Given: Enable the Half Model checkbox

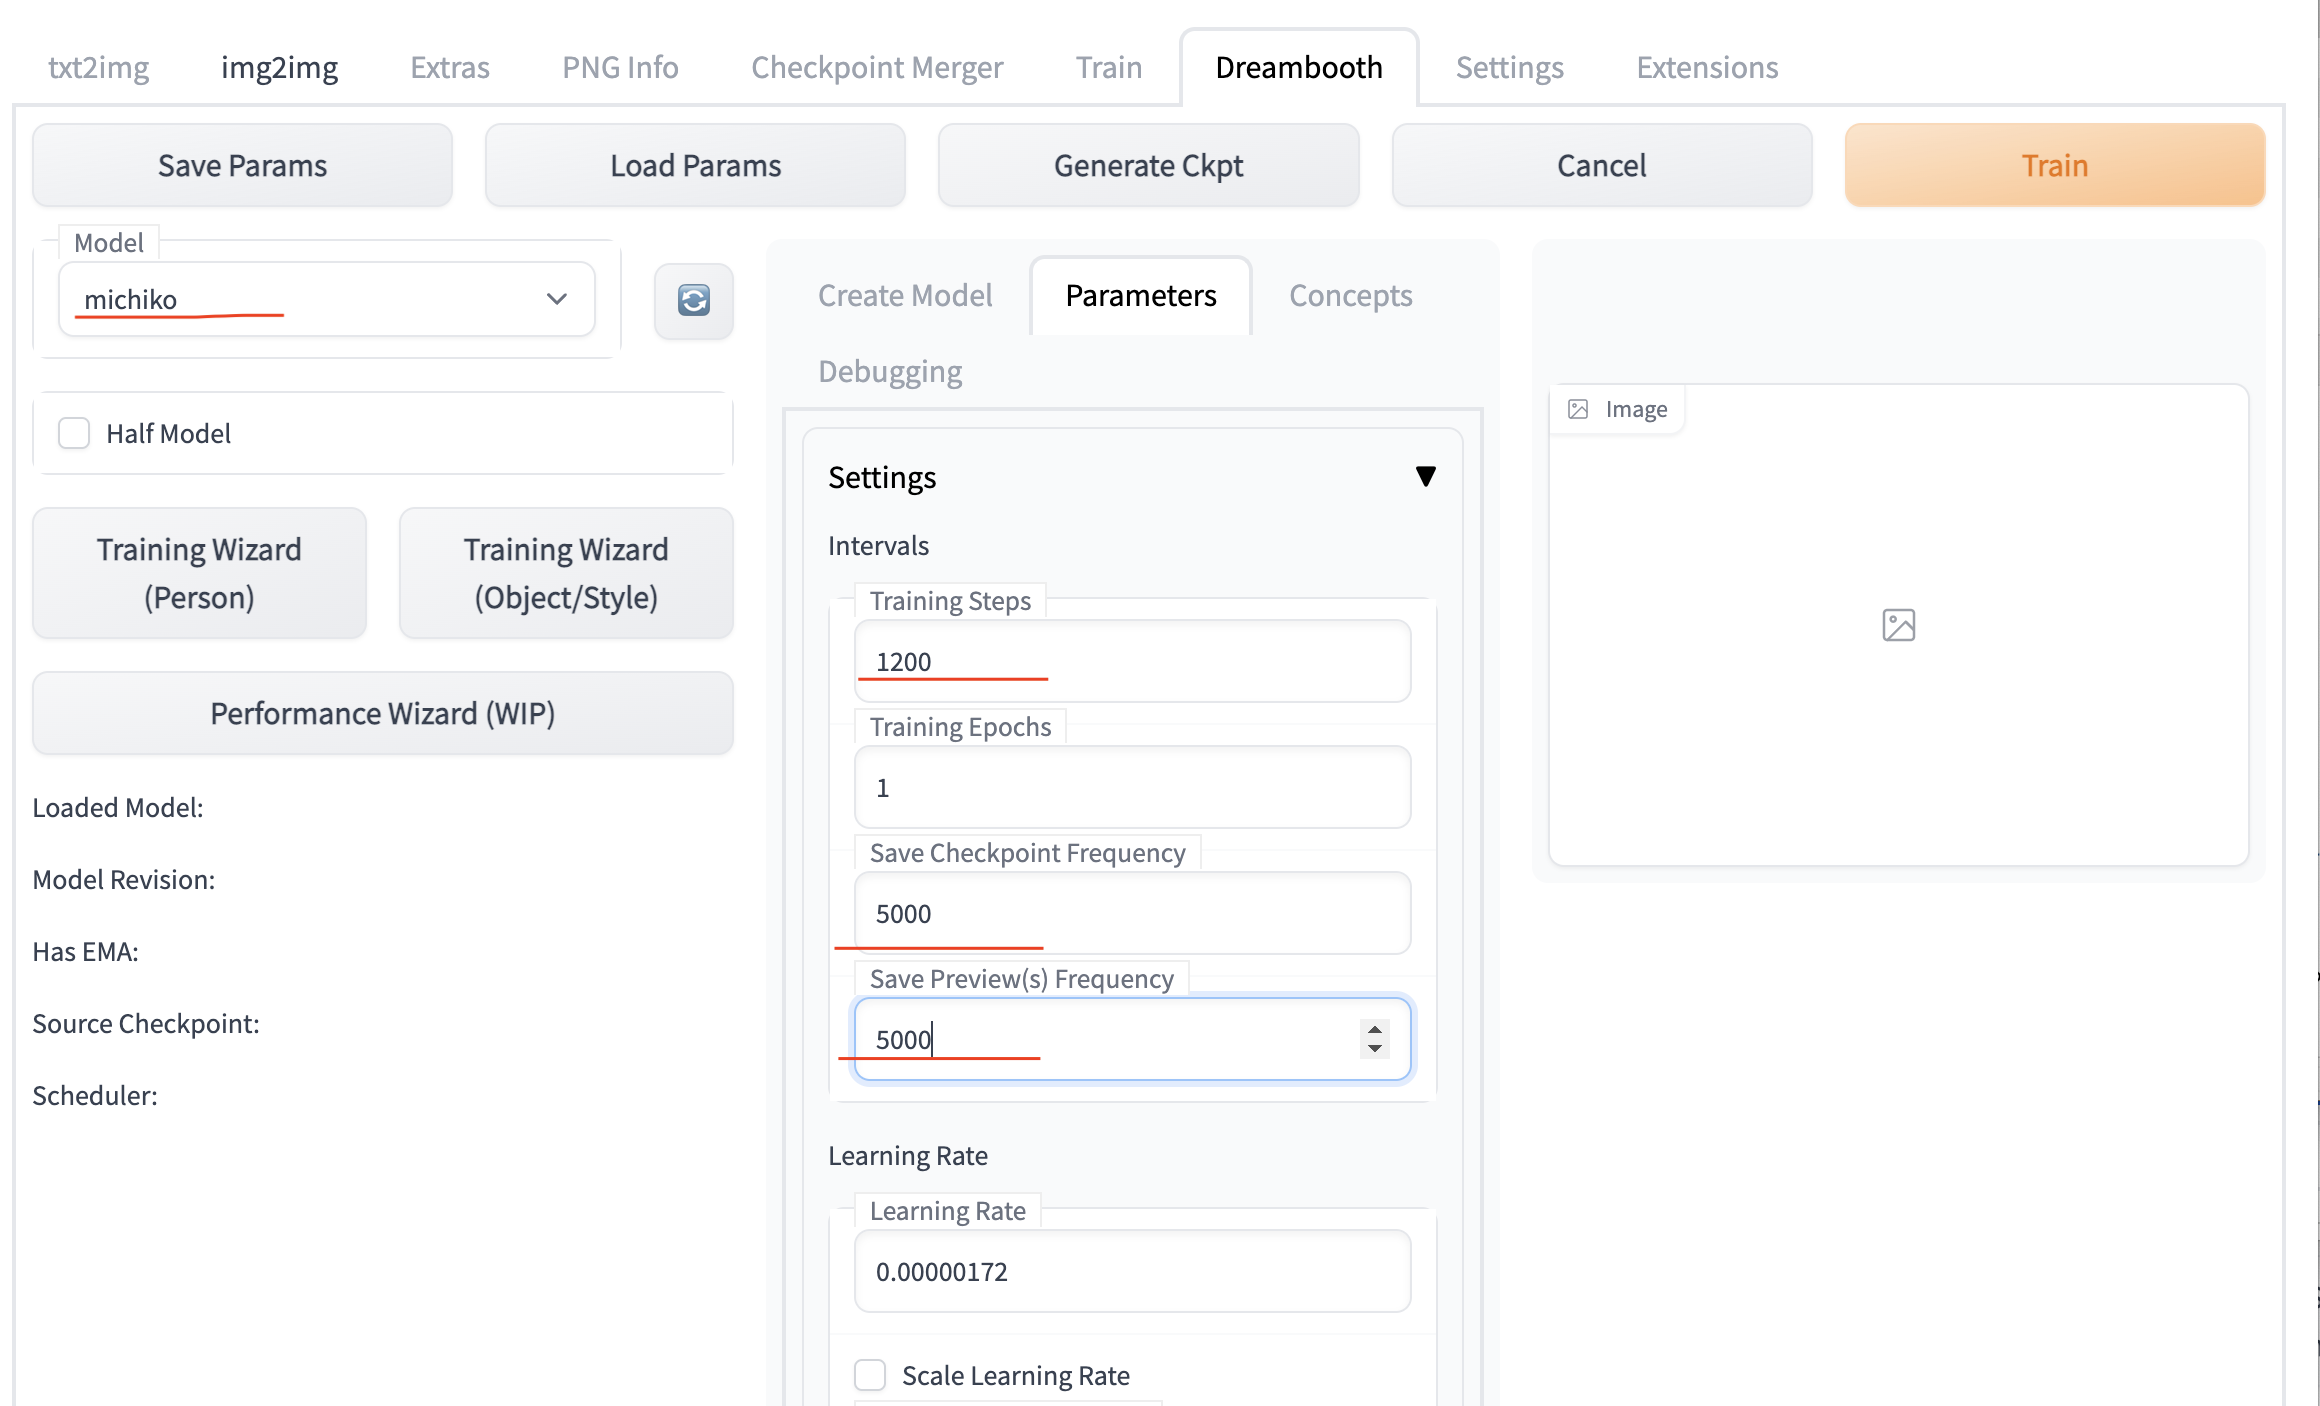Looking at the screenshot, I should [x=74, y=433].
